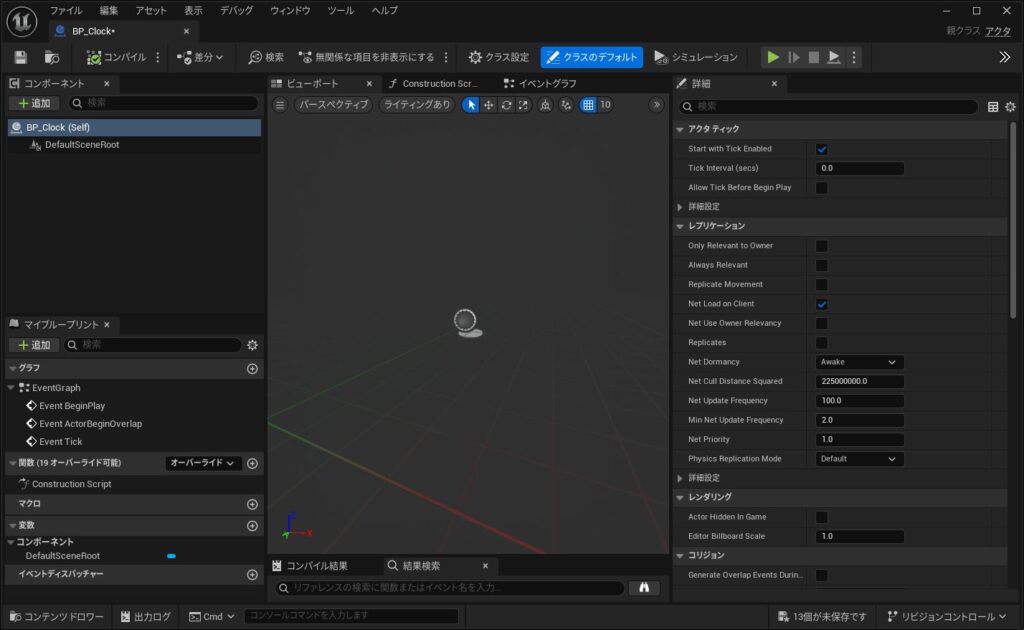This screenshot has width=1024, height=630.
Task: Select the translate gizmo tool in viewport
Action: (x=489, y=105)
